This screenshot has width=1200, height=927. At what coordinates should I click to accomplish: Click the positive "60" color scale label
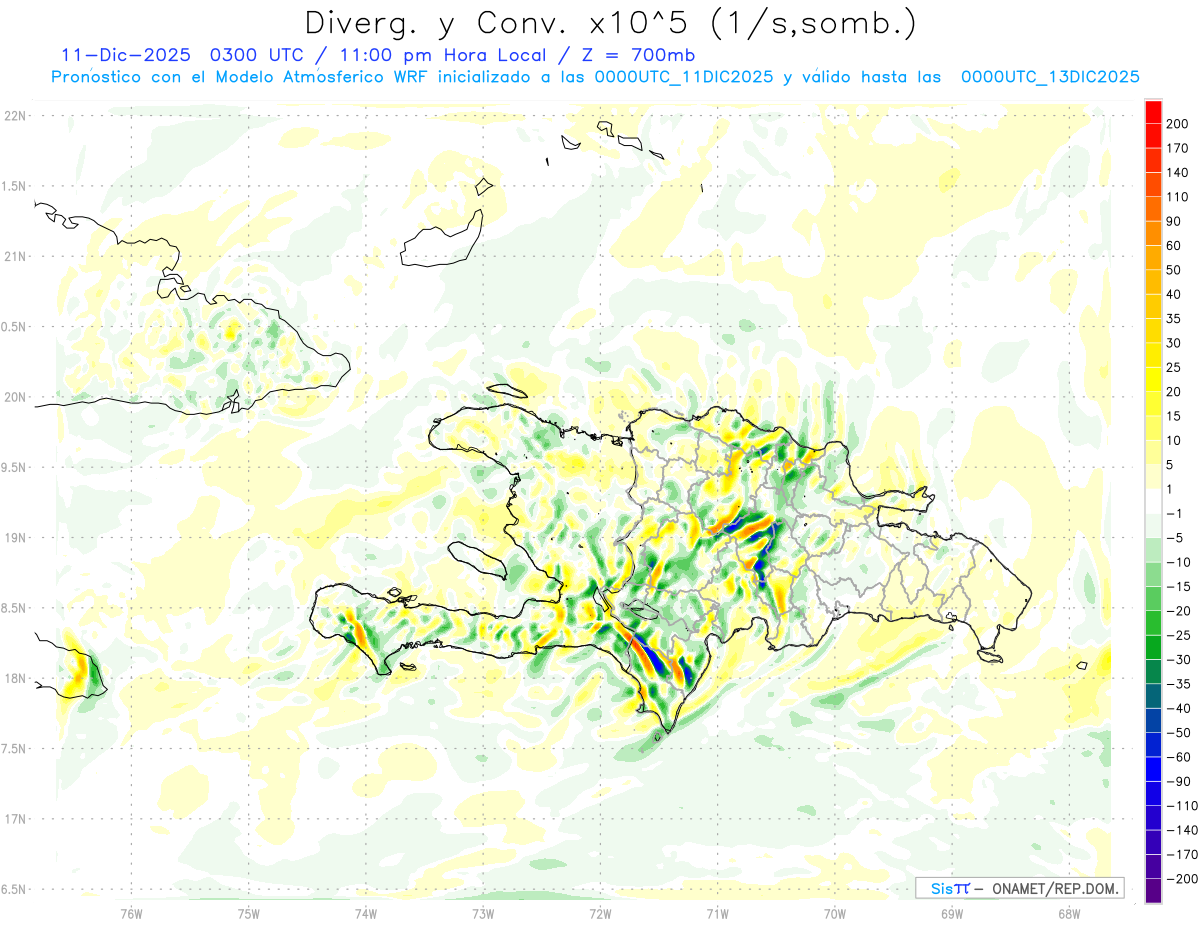point(1174,245)
